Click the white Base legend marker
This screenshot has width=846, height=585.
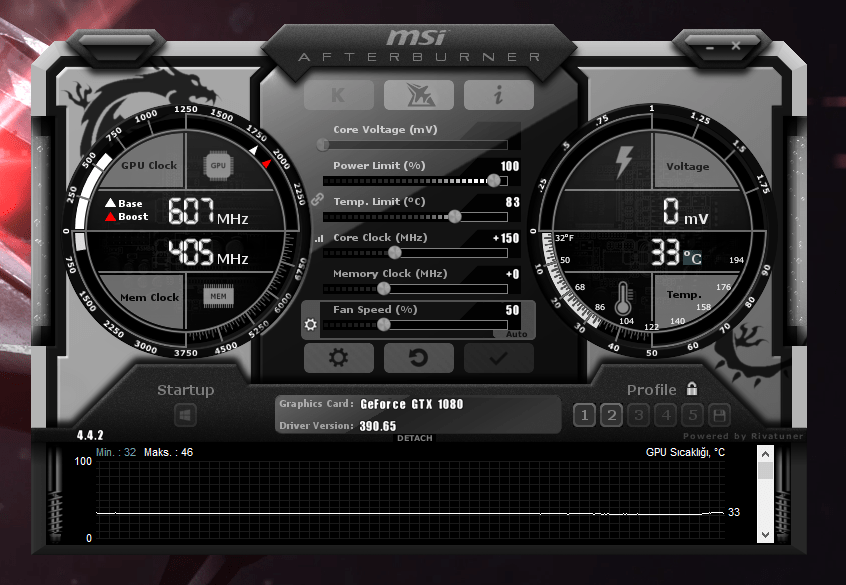pos(110,203)
